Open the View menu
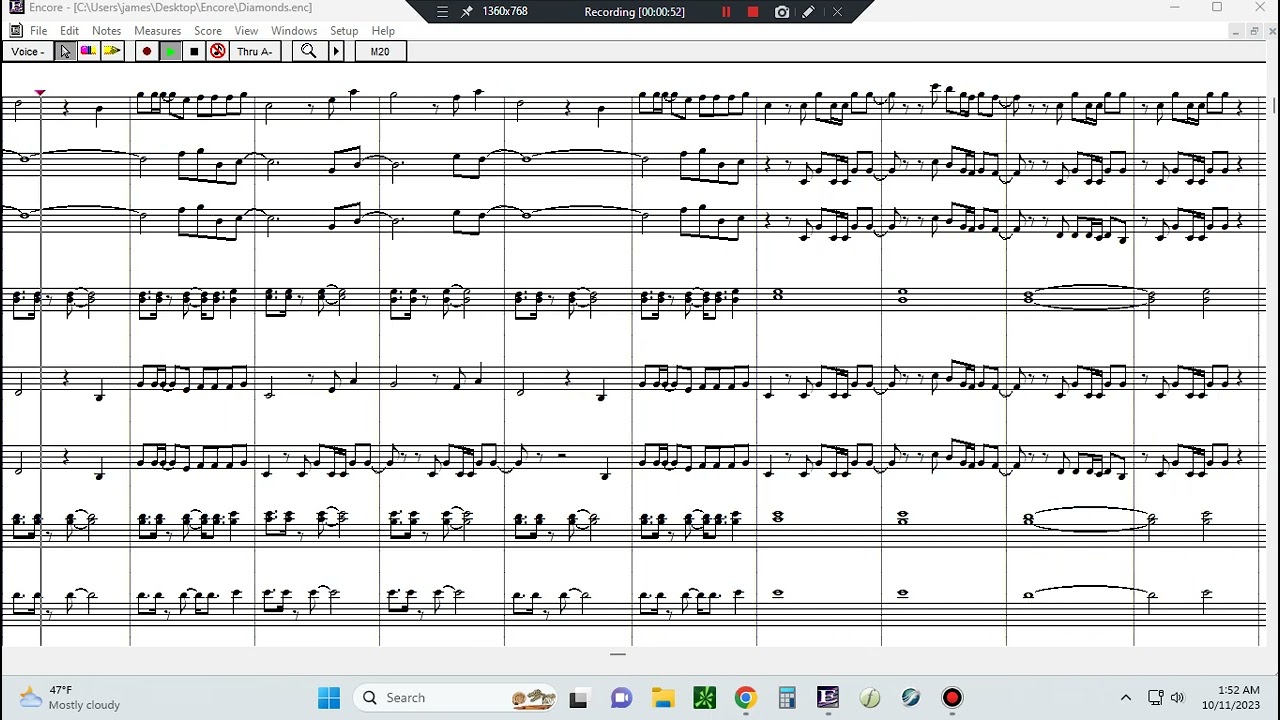Viewport: 1280px width, 720px height. tap(246, 31)
